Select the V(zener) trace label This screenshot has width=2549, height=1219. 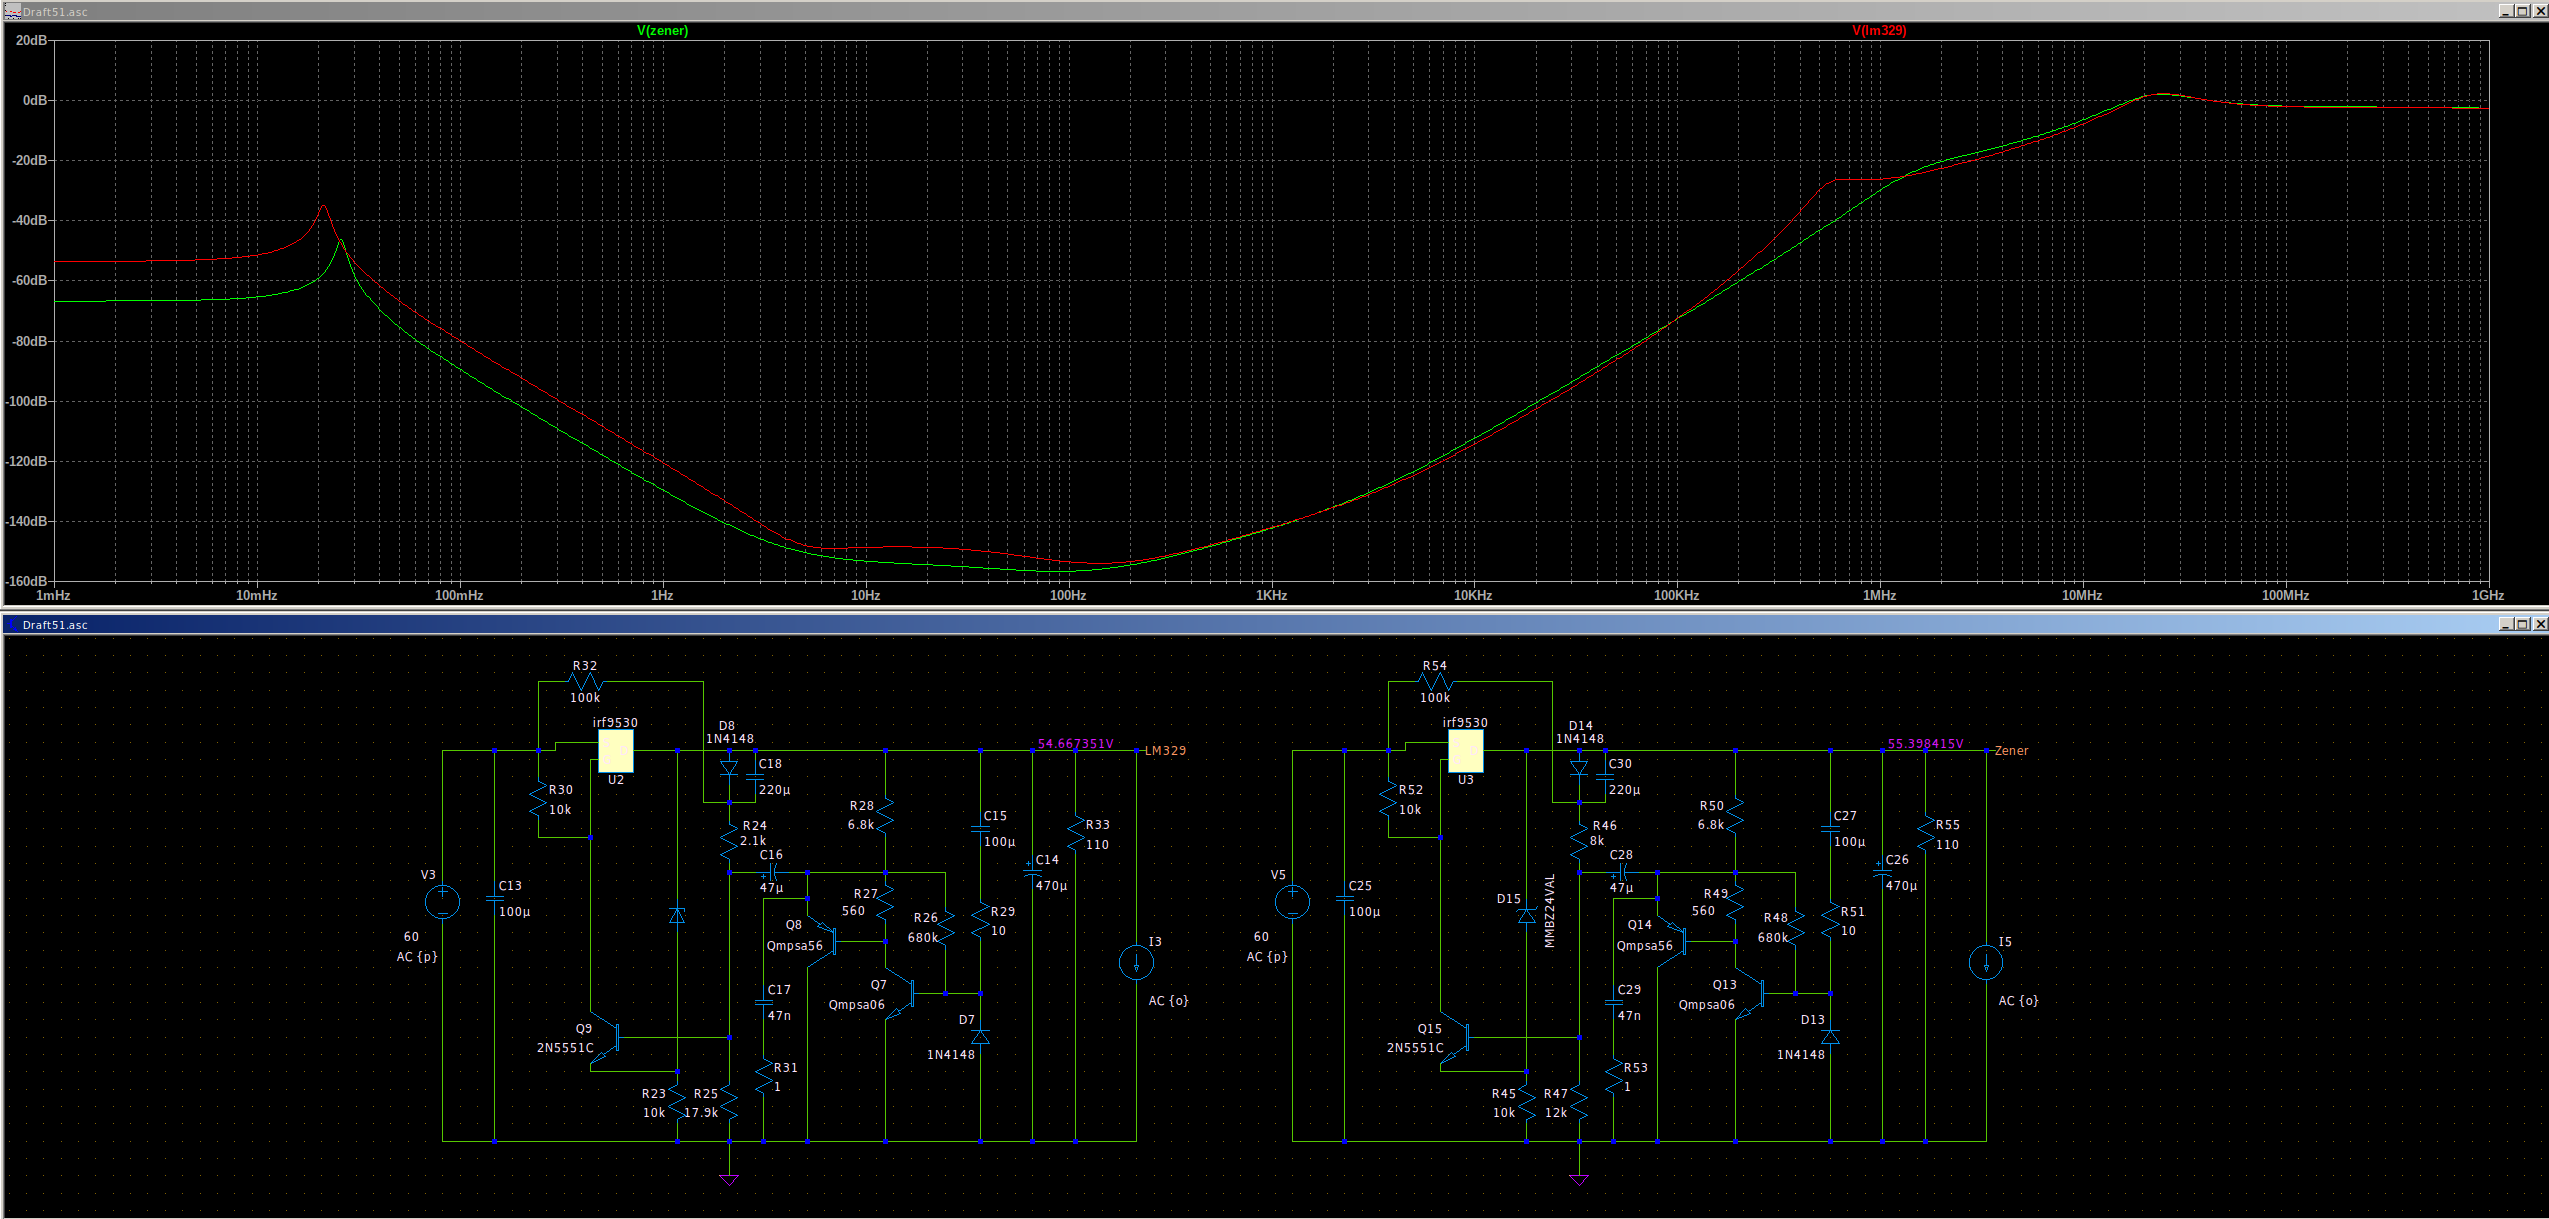point(662,31)
